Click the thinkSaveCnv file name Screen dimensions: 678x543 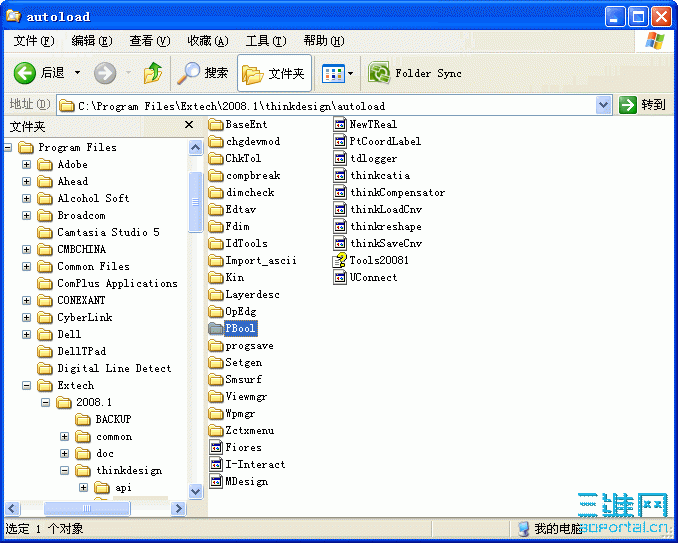[x=386, y=243]
